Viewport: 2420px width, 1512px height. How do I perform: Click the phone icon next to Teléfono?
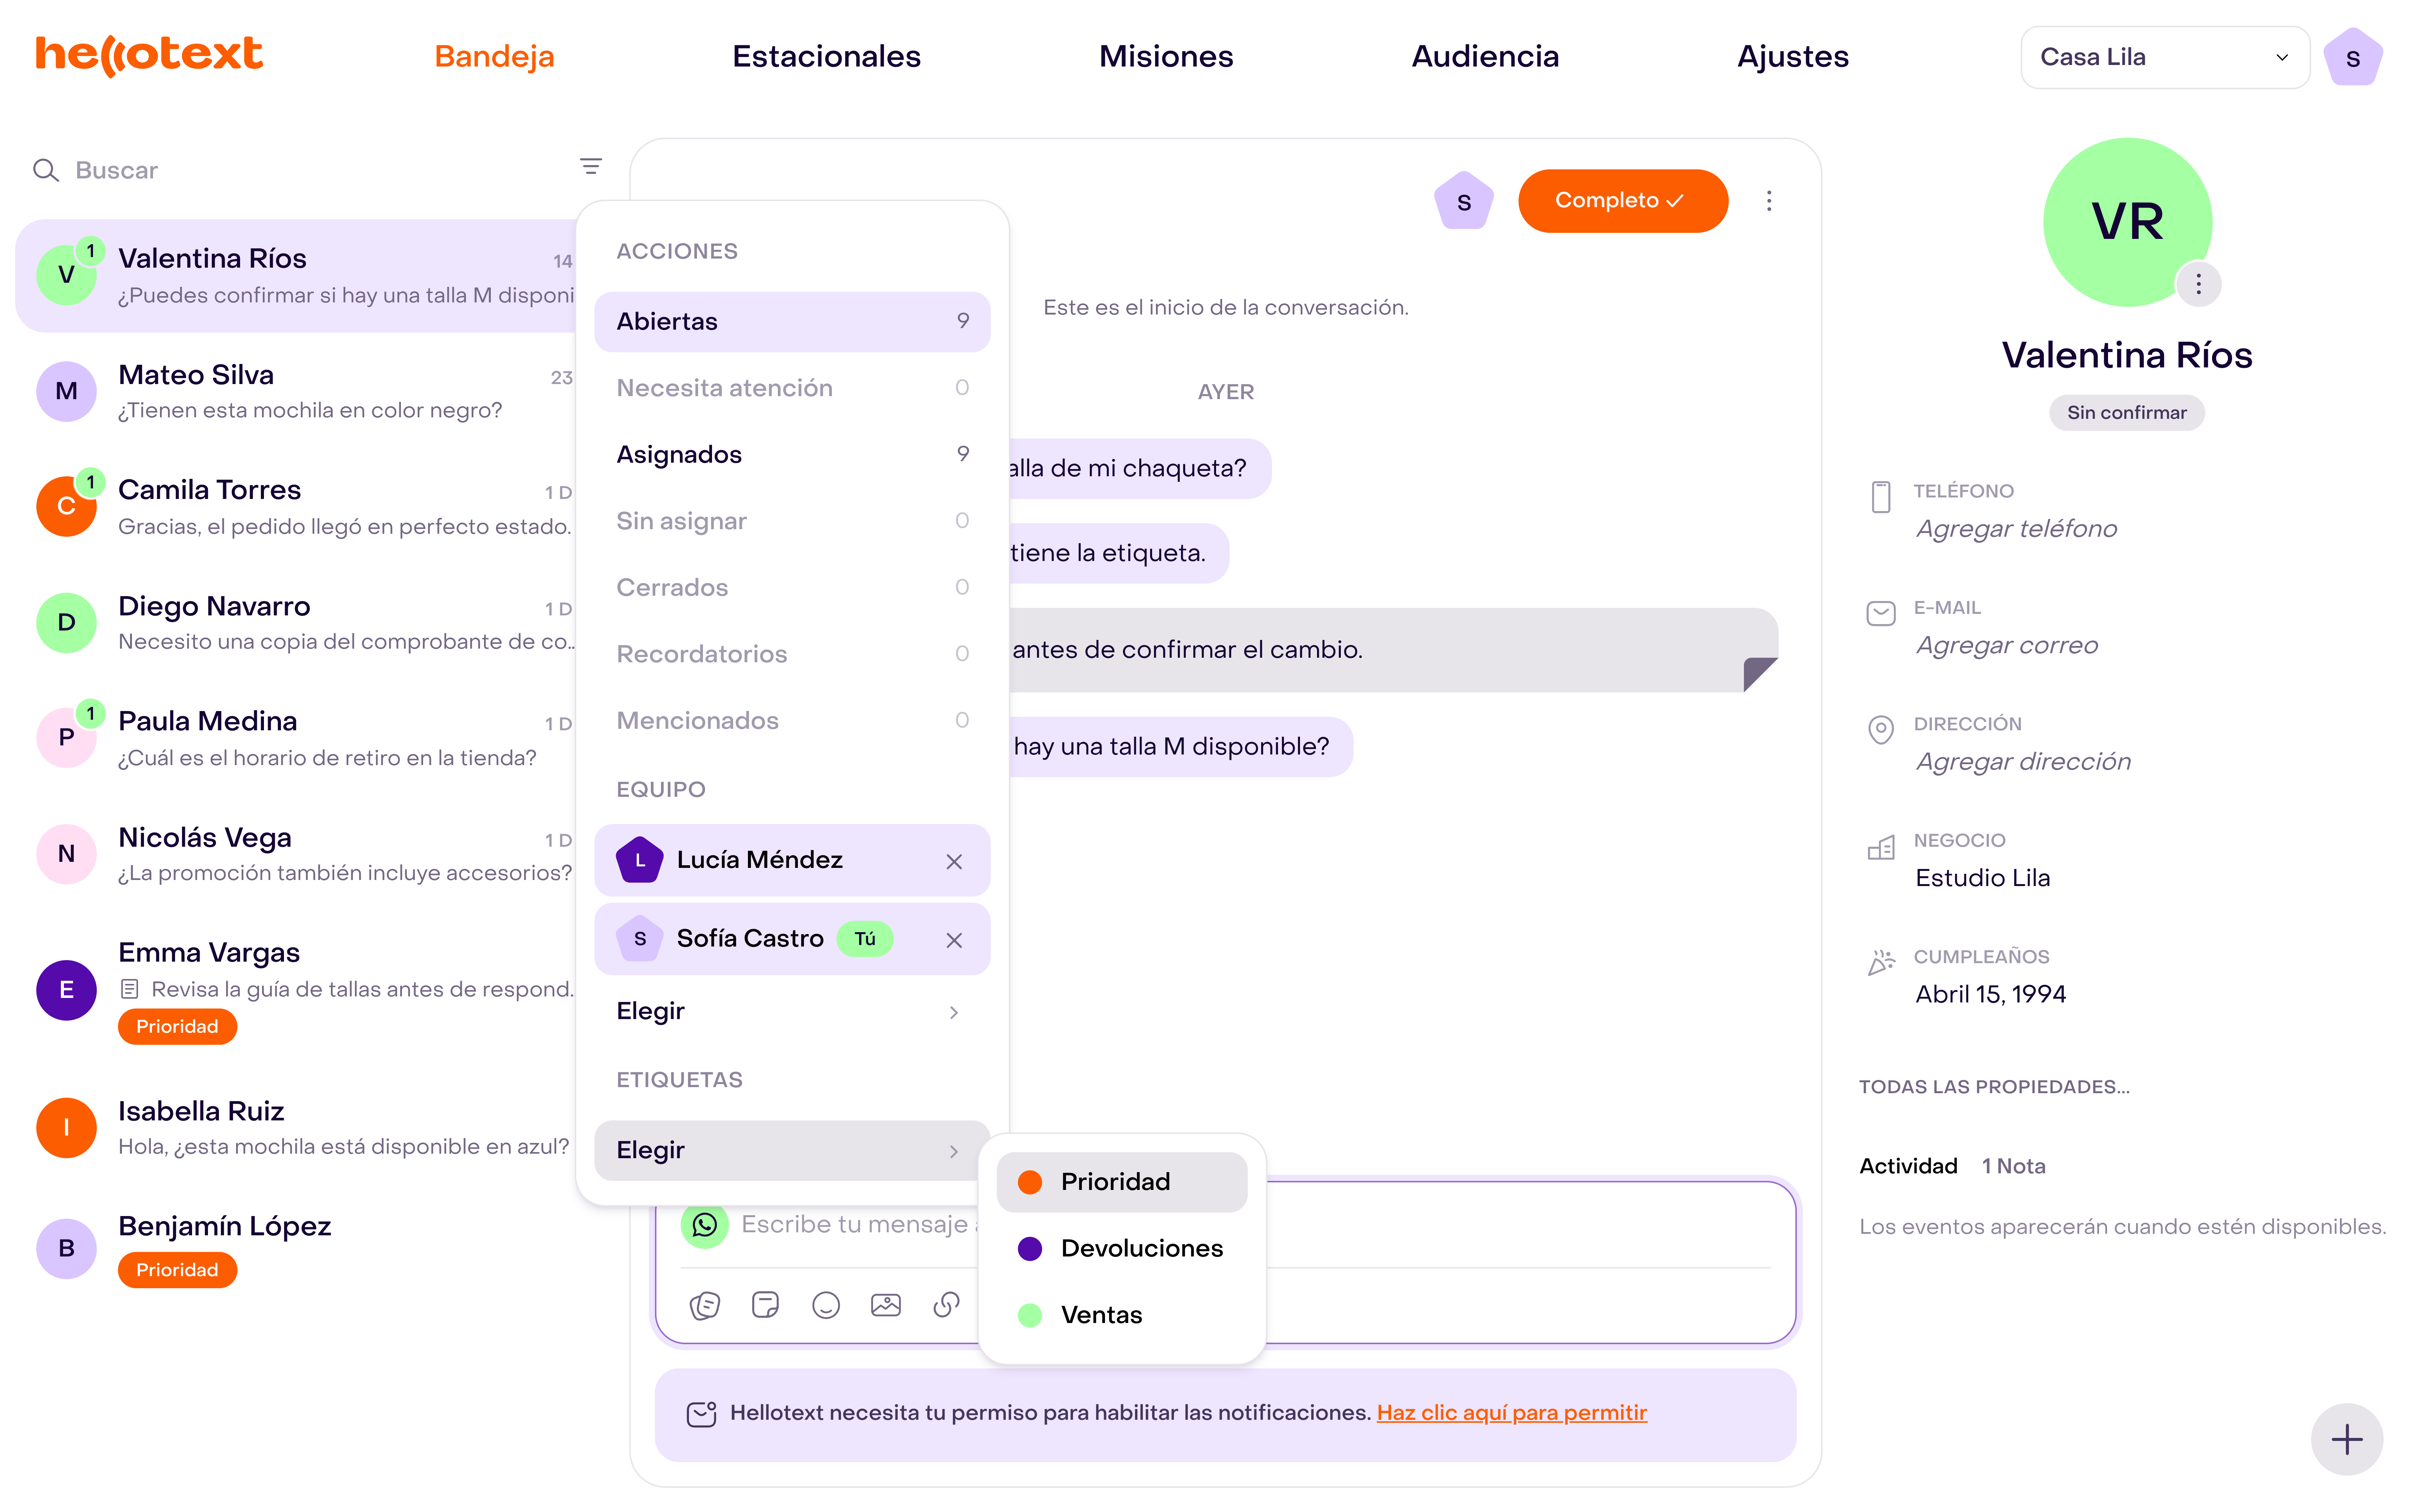click(1881, 497)
